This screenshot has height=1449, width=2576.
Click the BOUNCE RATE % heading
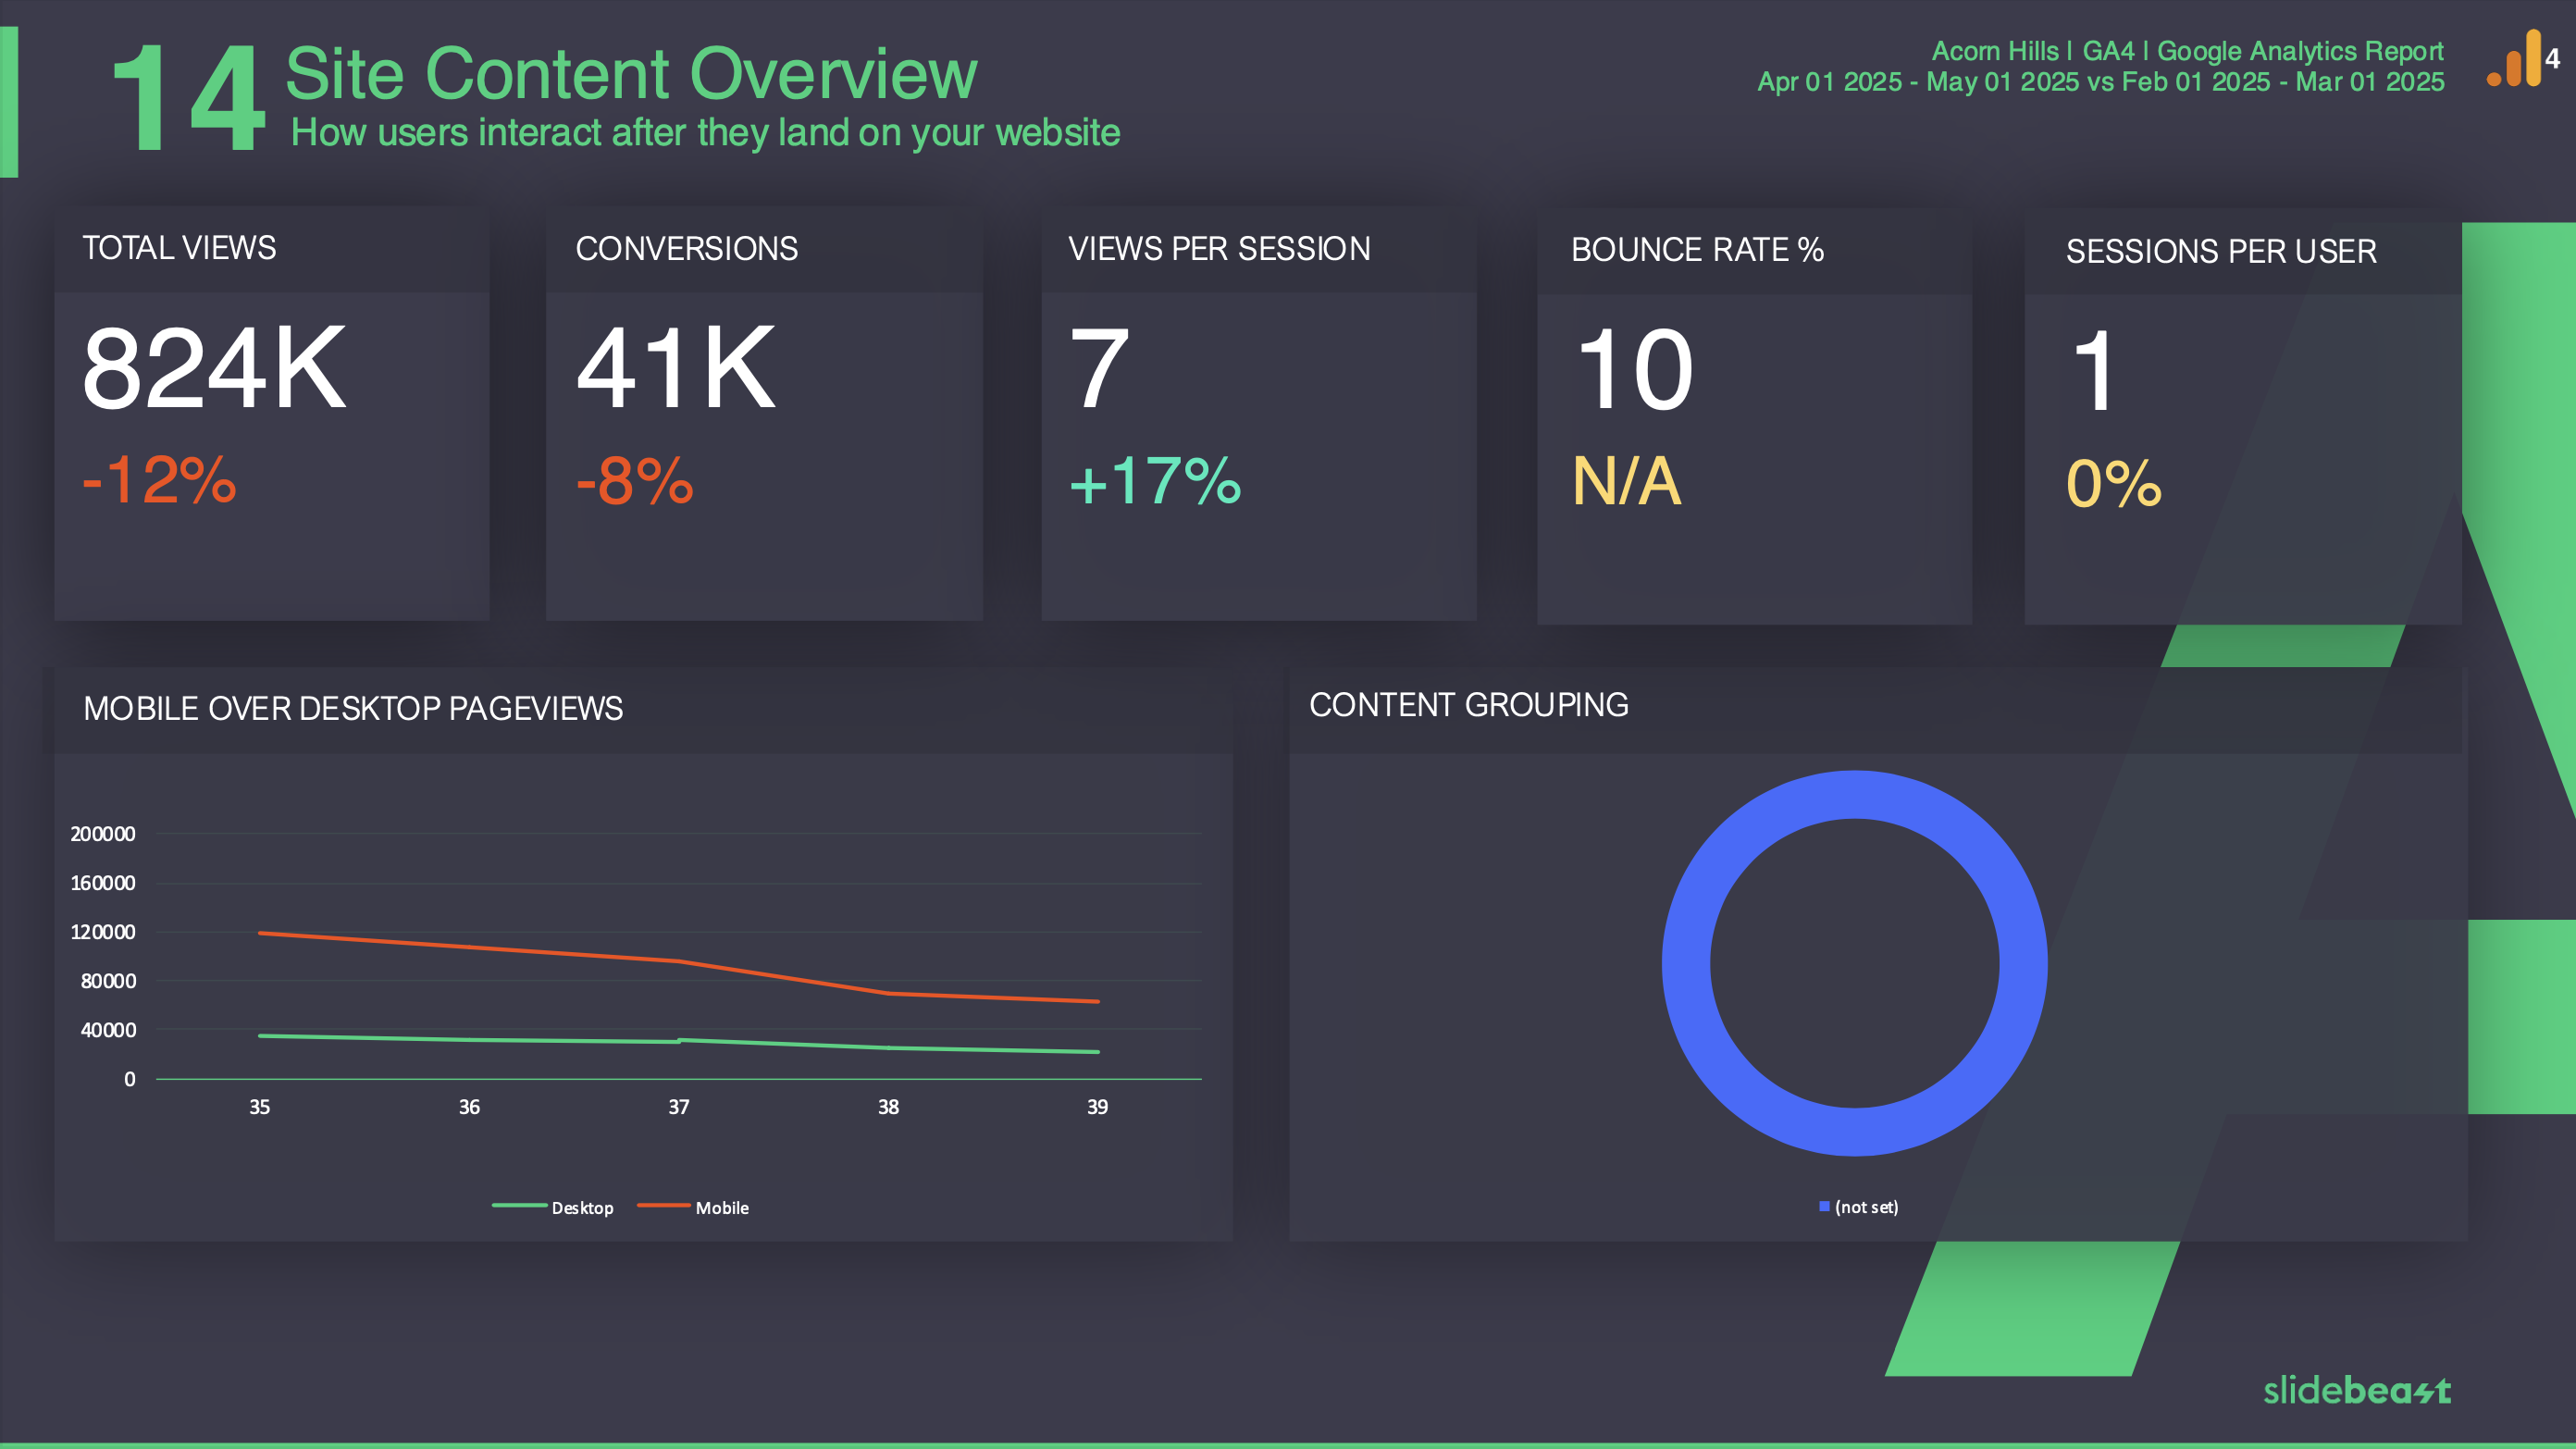[1697, 250]
